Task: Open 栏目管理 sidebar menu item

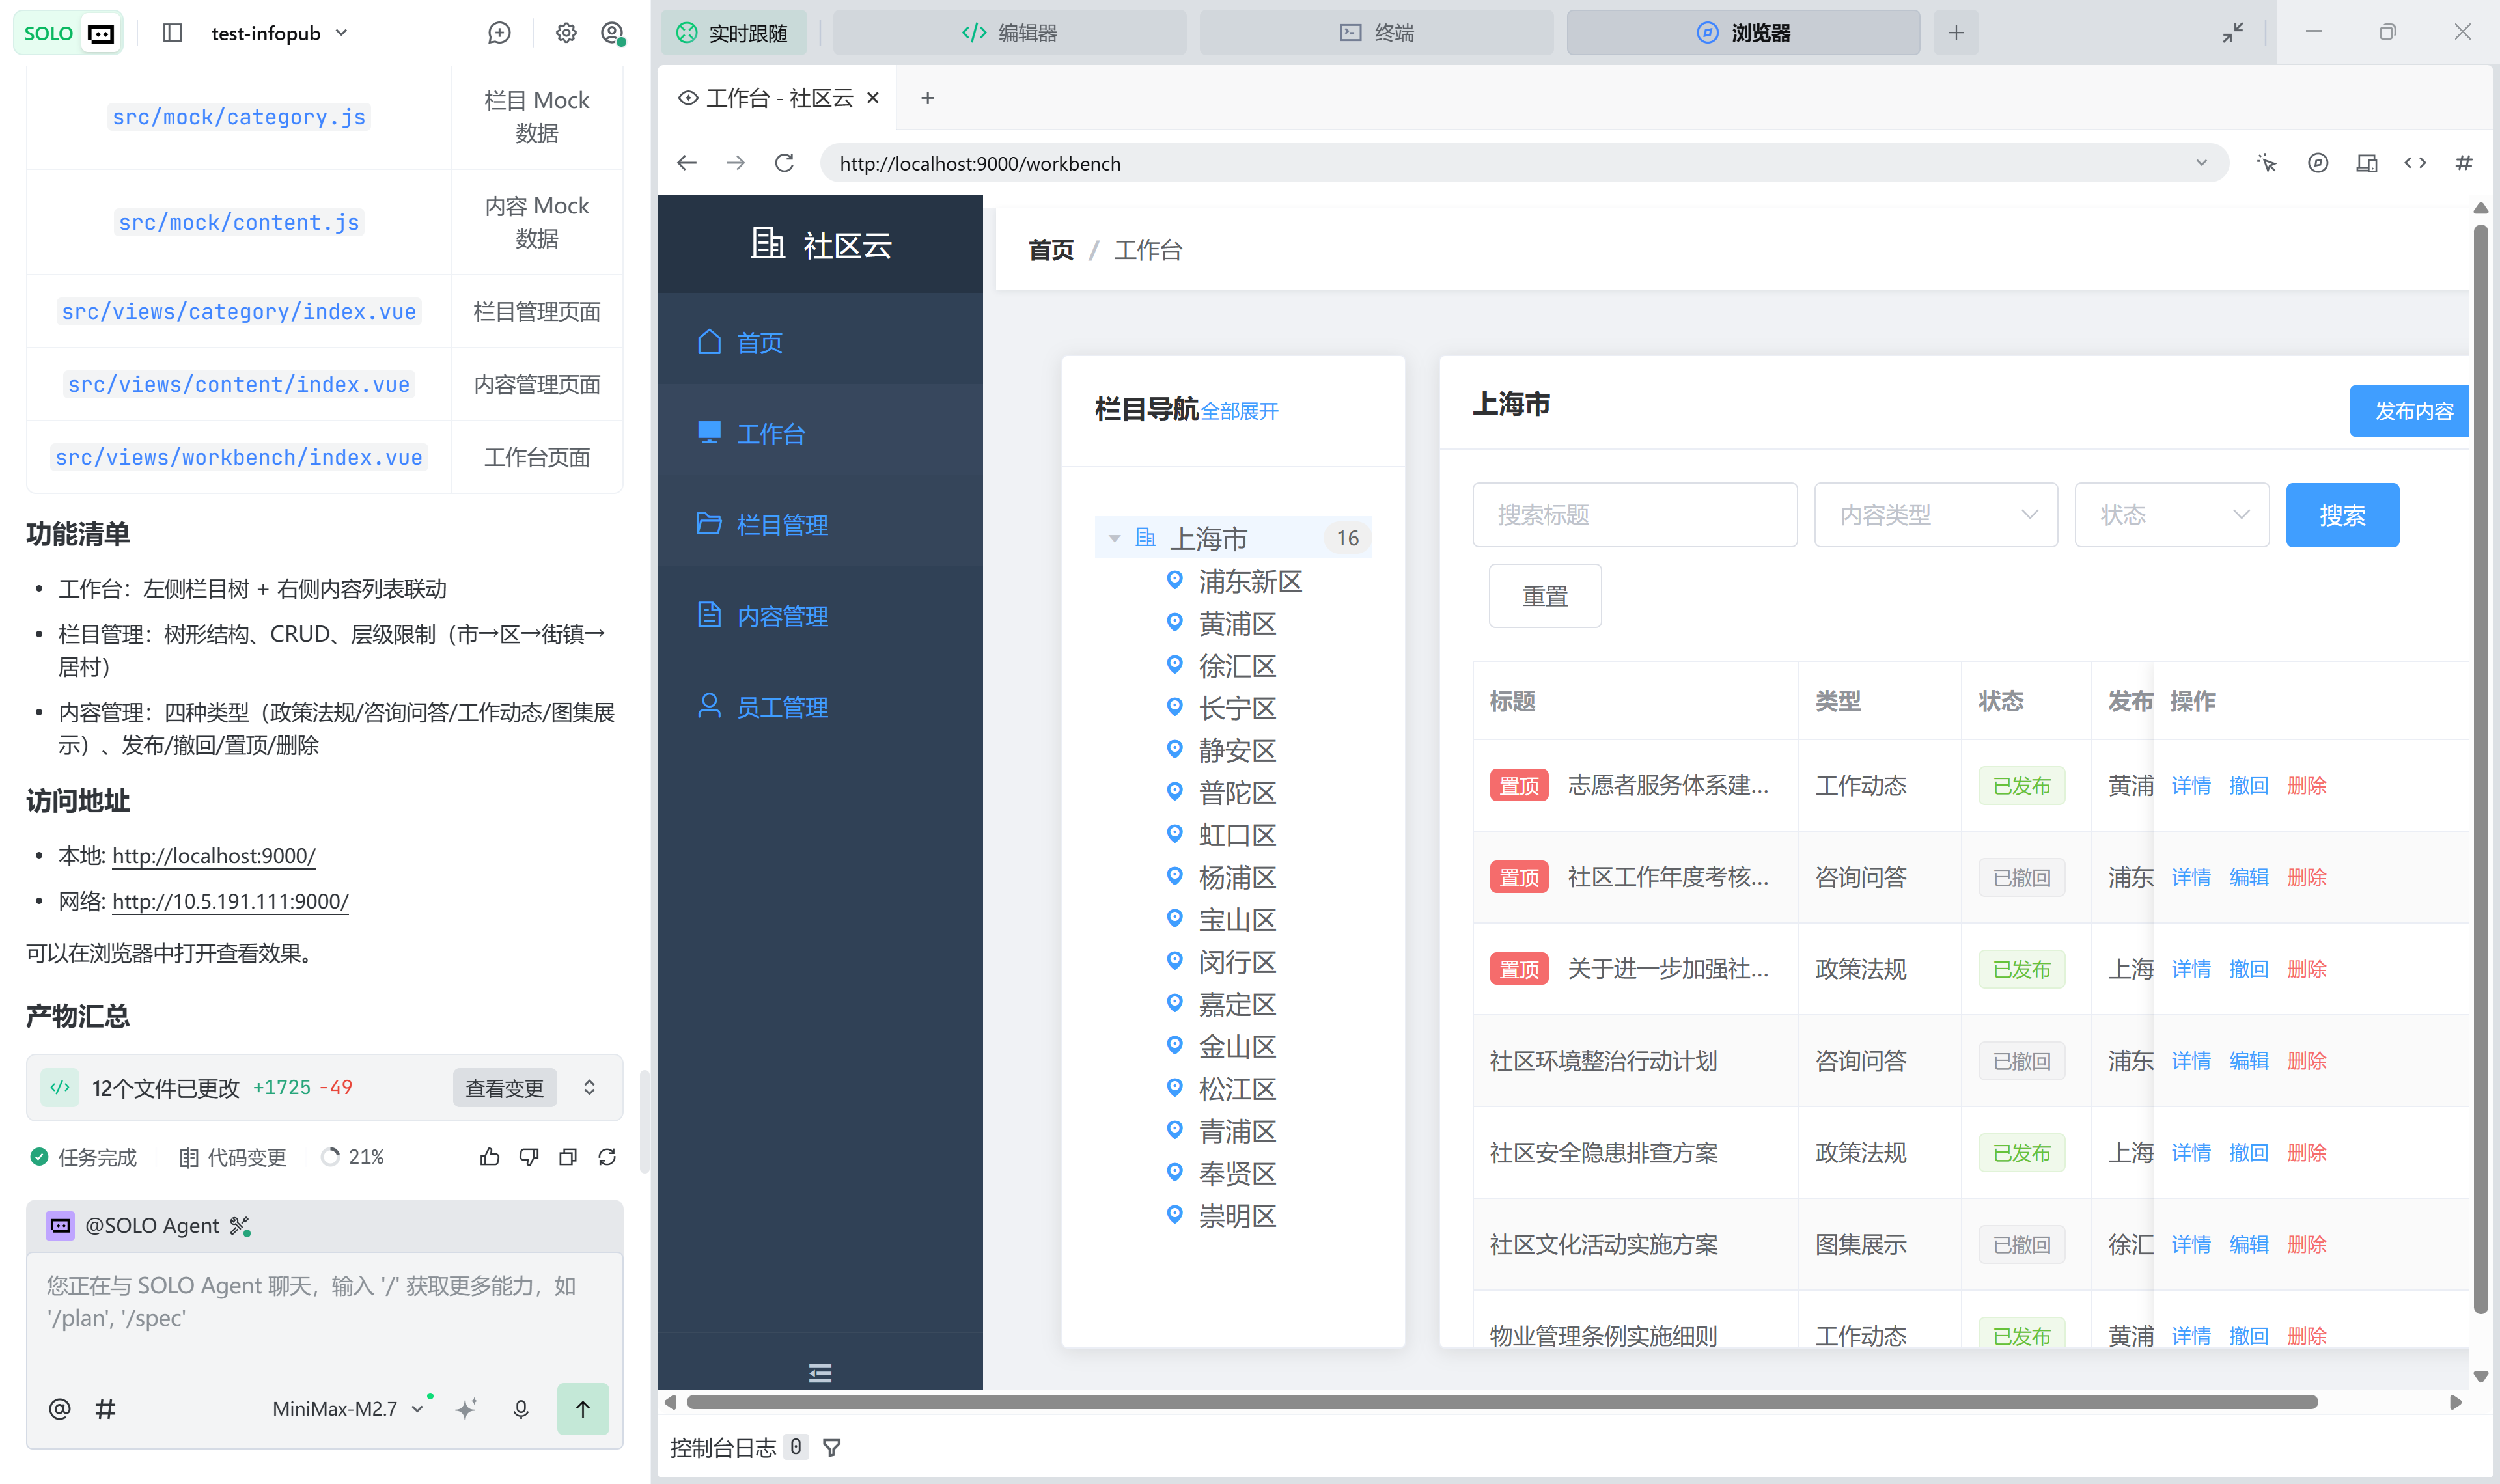Action: 820,525
